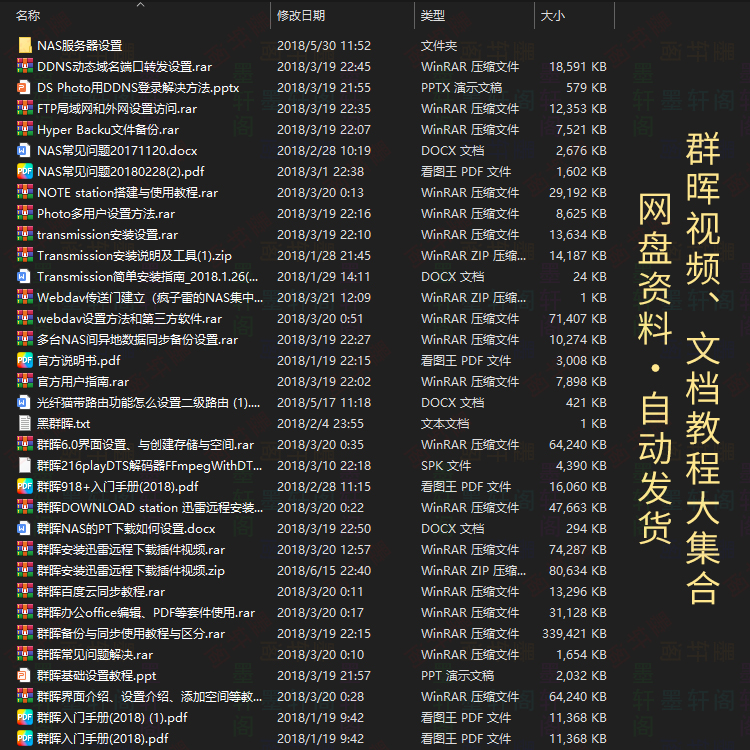Sort files by the 类型 column header
Image resolution: width=750 pixels, height=750 pixels.
tap(433, 16)
